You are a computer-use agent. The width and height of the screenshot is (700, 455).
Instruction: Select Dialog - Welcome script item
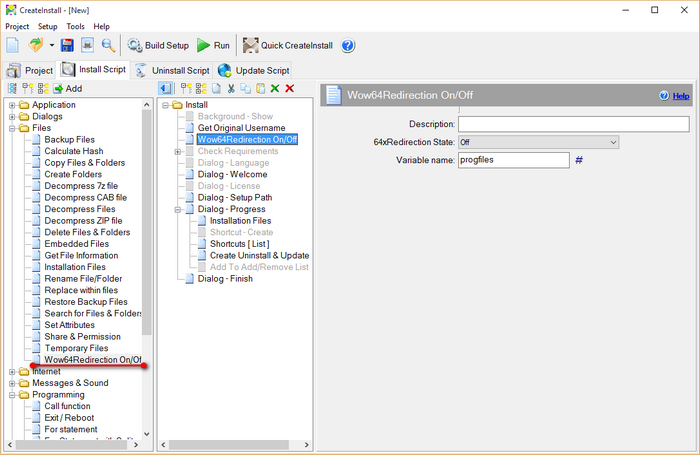[232, 174]
